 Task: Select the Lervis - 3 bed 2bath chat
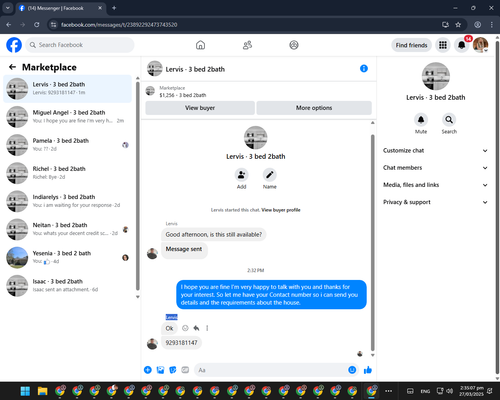click(67, 89)
